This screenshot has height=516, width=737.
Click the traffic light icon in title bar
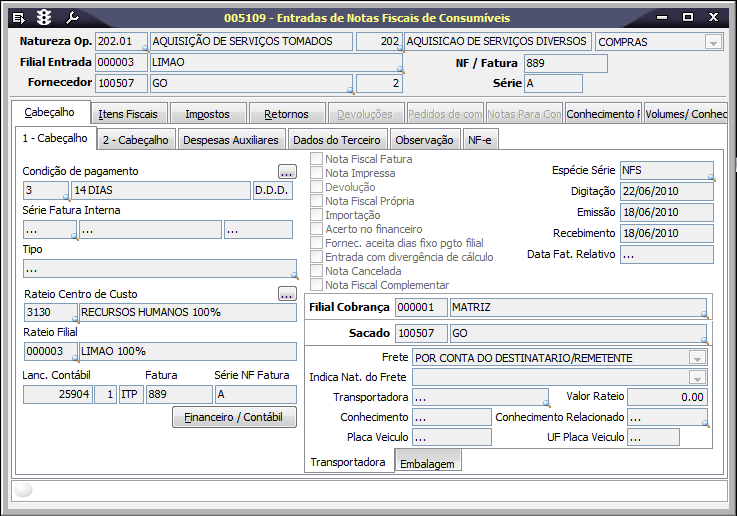click(x=44, y=18)
